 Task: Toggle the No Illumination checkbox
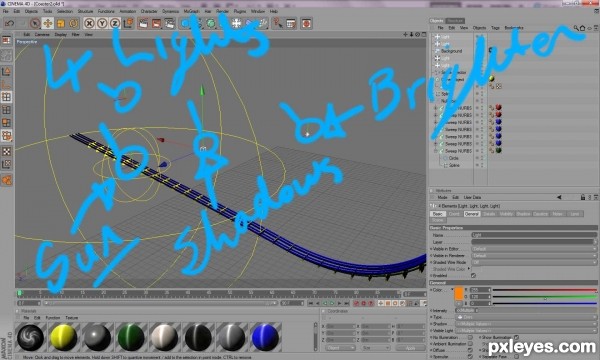[470, 337]
